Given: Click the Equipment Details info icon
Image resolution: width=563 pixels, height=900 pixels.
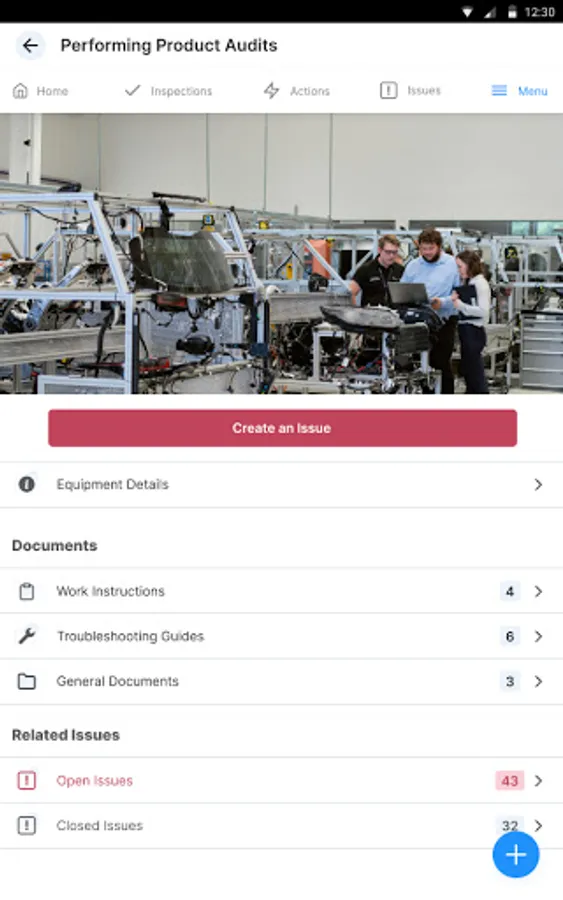Looking at the screenshot, I should click(26, 484).
